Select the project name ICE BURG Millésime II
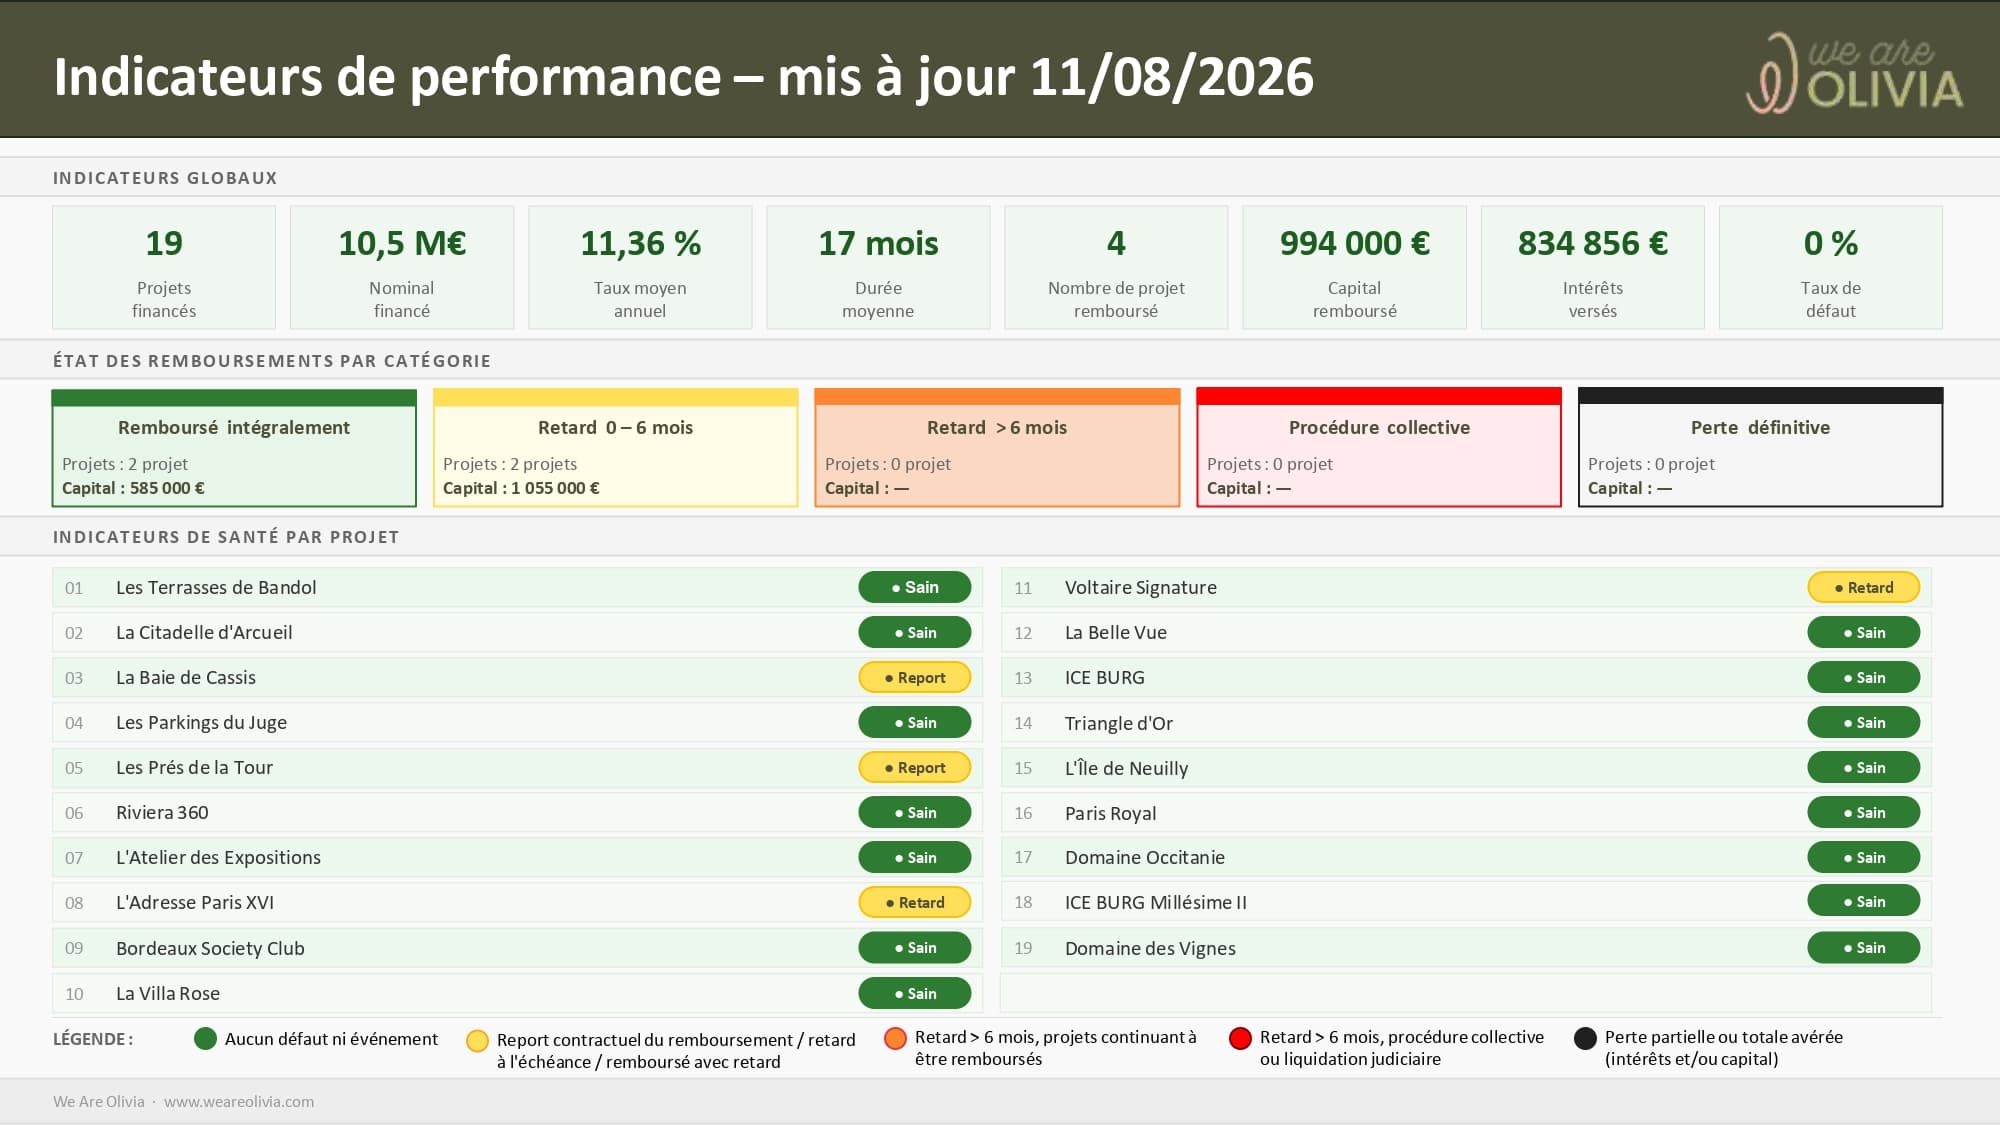The width and height of the screenshot is (2000, 1125). click(1156, 903)
